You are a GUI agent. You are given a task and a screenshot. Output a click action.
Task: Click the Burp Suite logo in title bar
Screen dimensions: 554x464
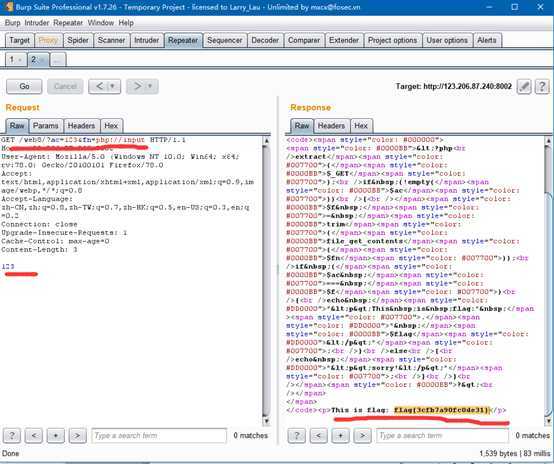9,7
